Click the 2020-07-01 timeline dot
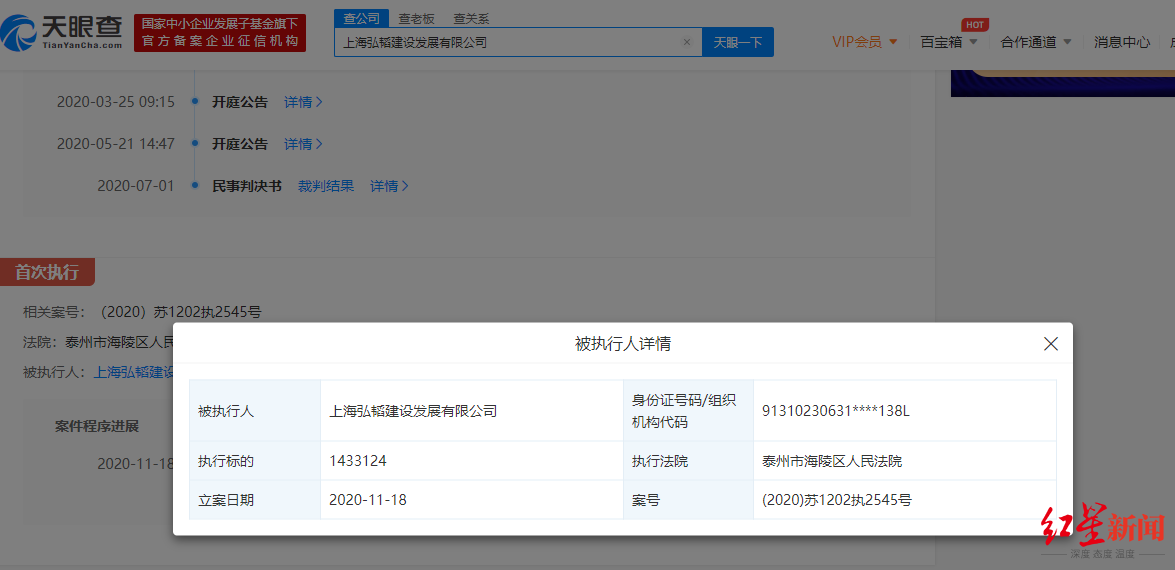The height and width of the screenshot is (570, 1175). [x=195, y=186]
